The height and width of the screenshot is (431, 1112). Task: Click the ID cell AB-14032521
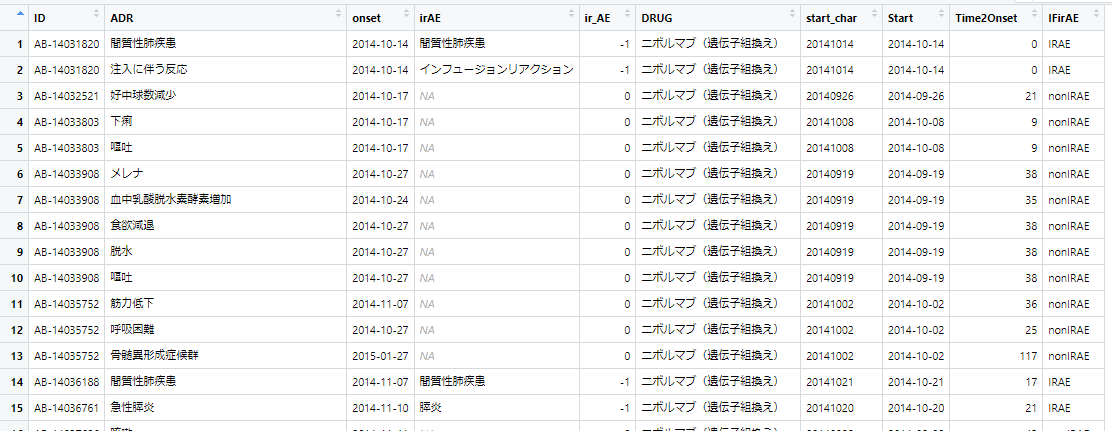66,96
